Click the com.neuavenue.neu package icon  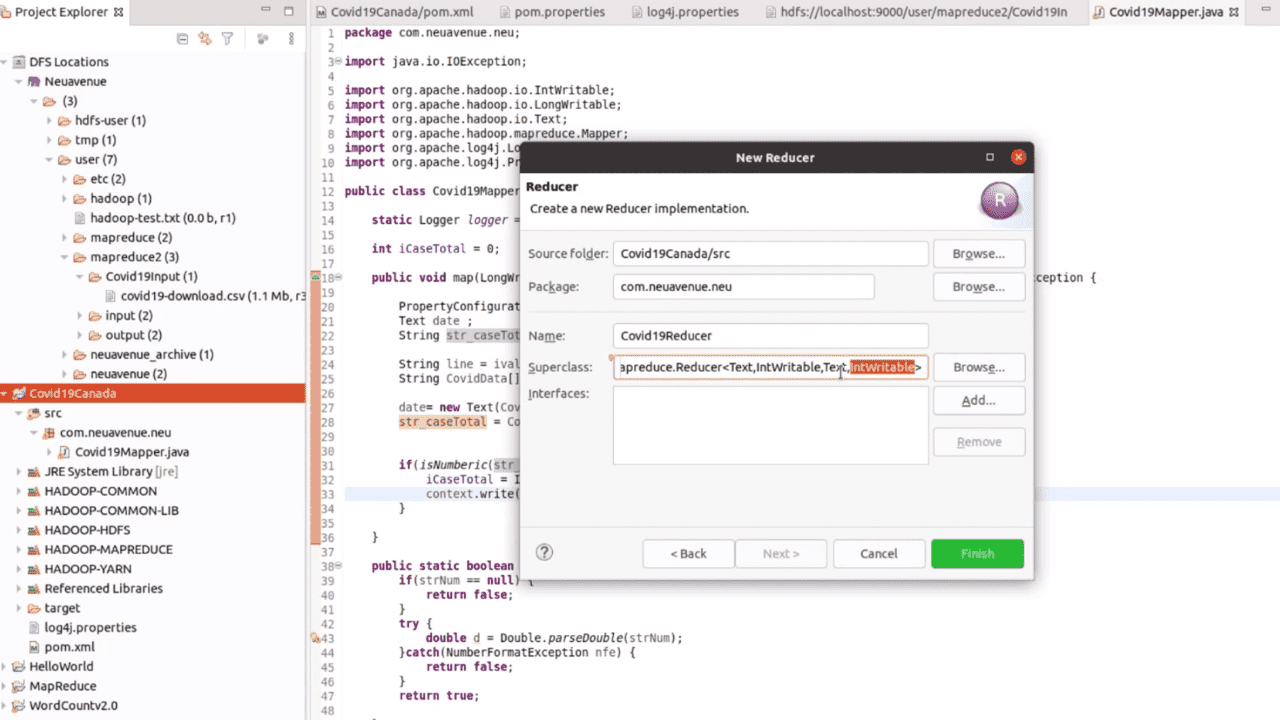[49, 433]
